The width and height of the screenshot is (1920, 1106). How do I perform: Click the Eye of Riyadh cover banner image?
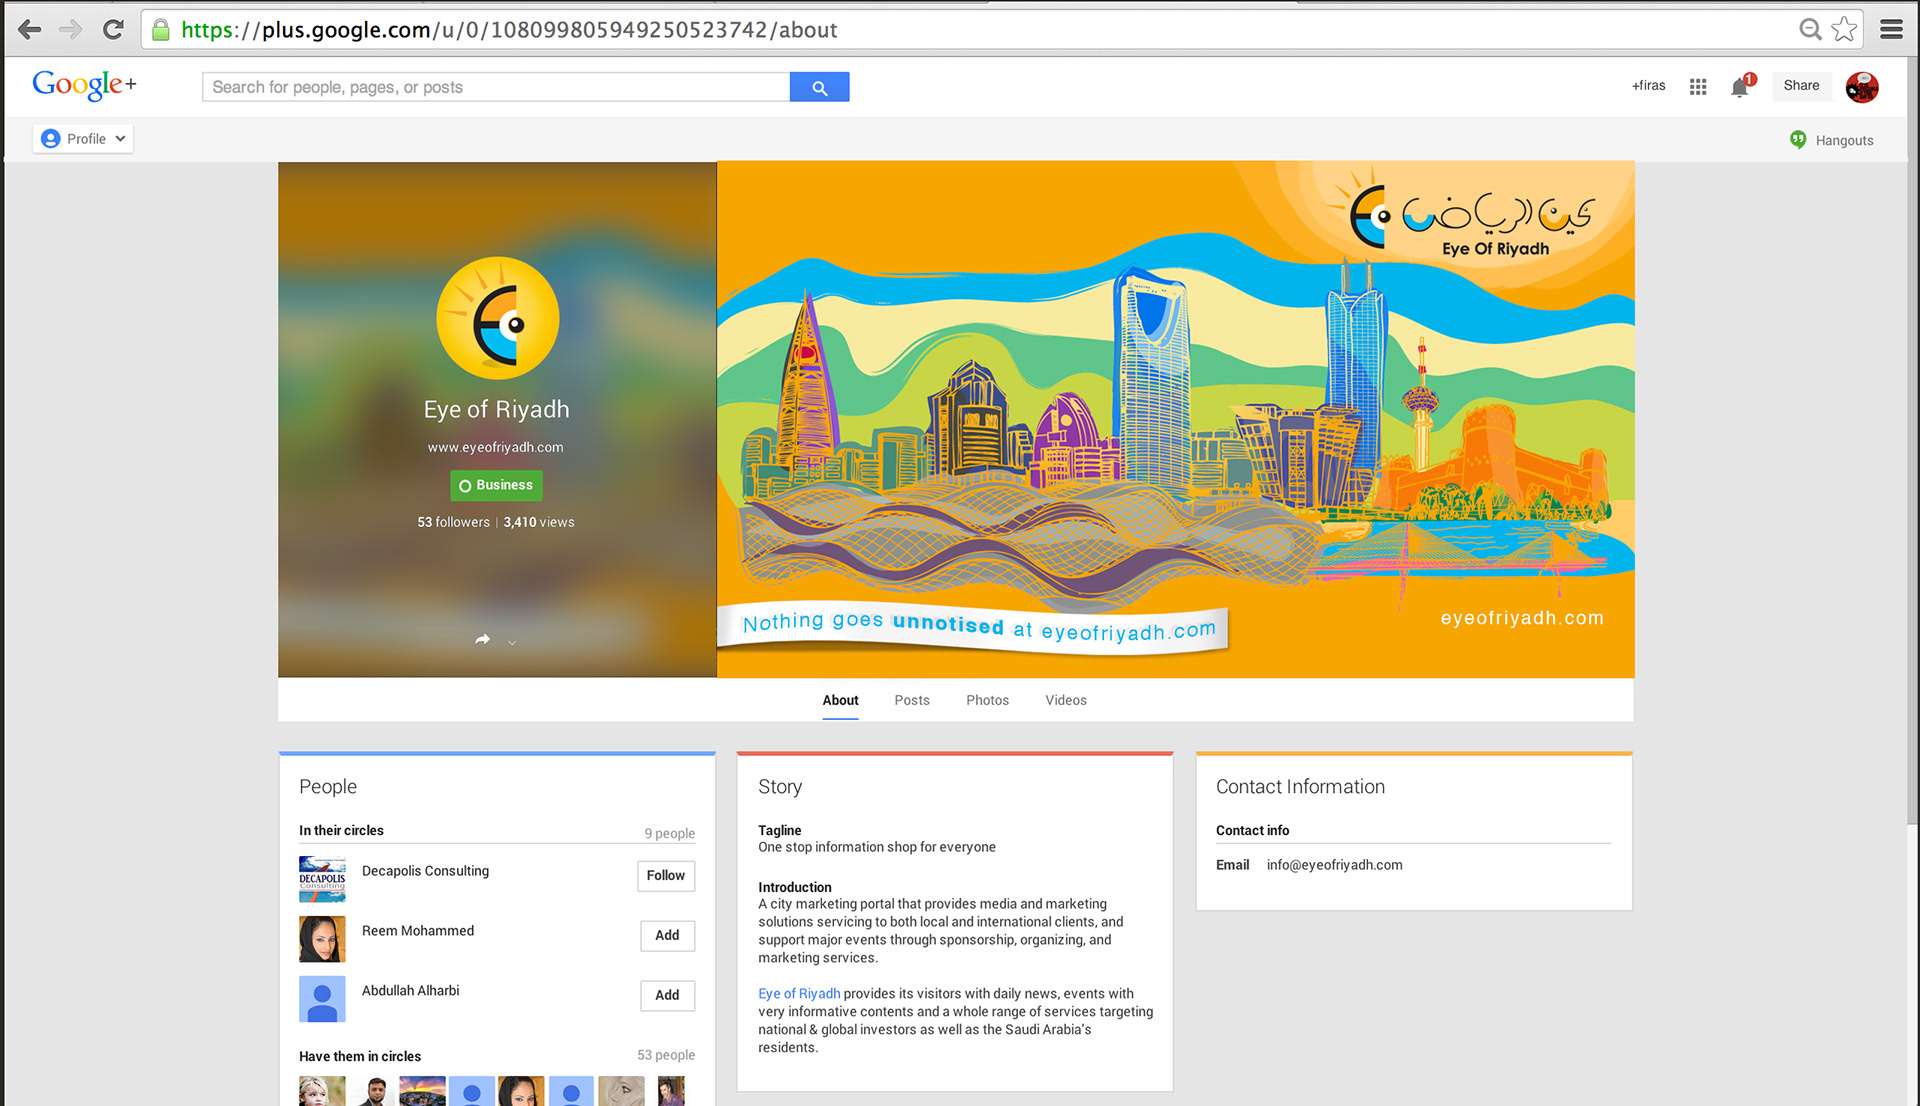[1176, 420]
